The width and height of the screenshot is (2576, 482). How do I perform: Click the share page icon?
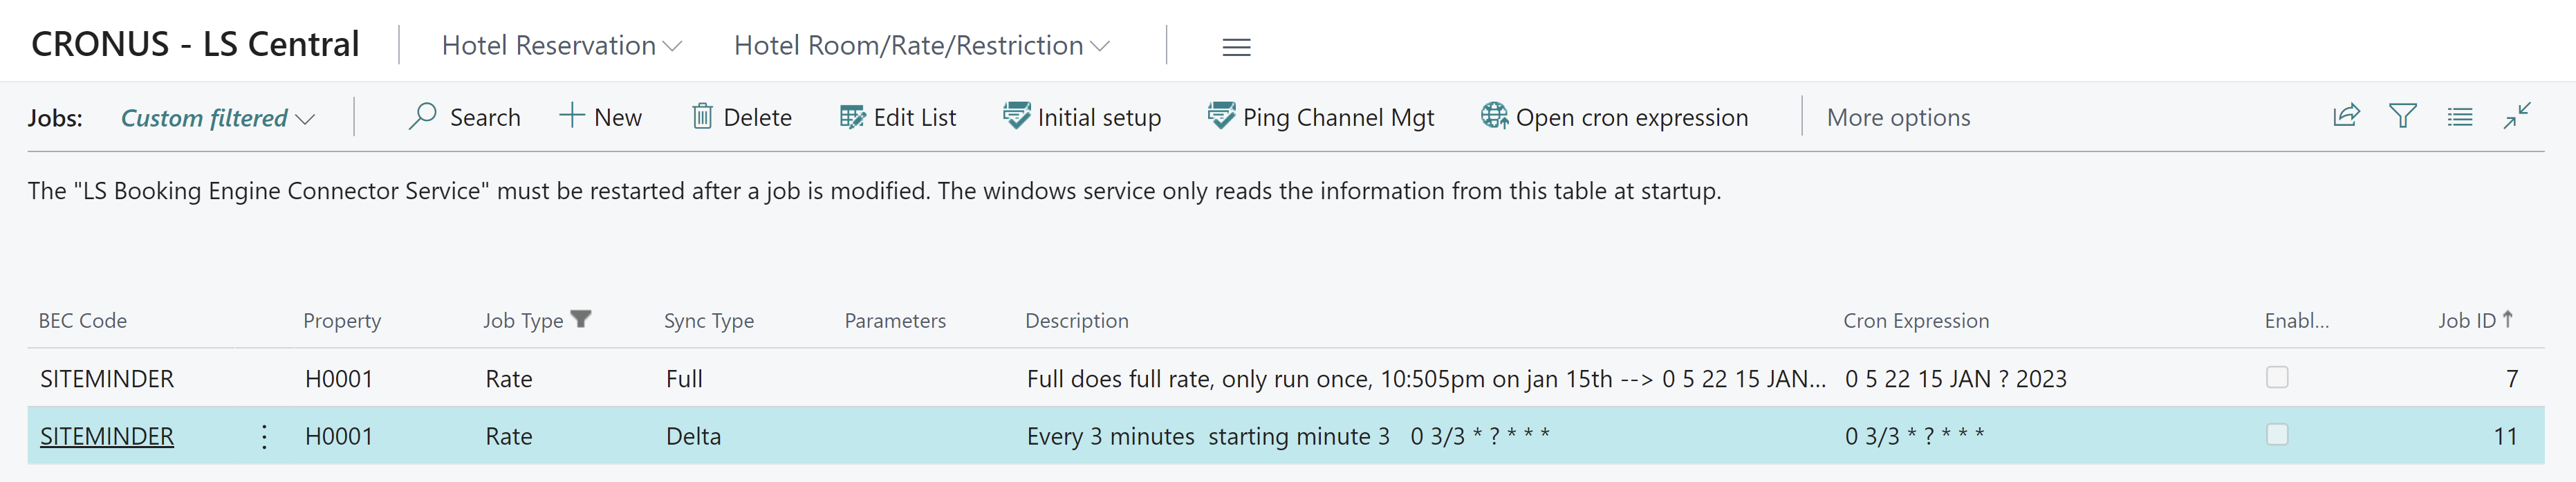click(2346, 116)
